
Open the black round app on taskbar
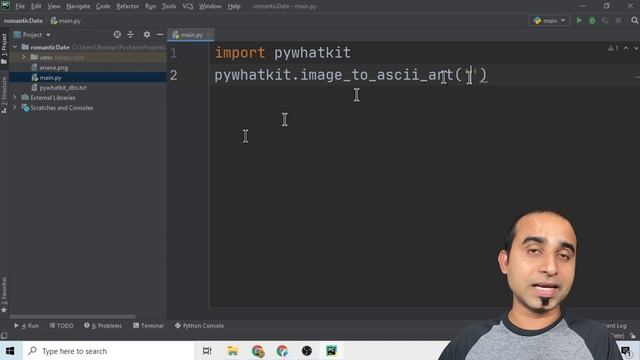click(x=307, y=351)
